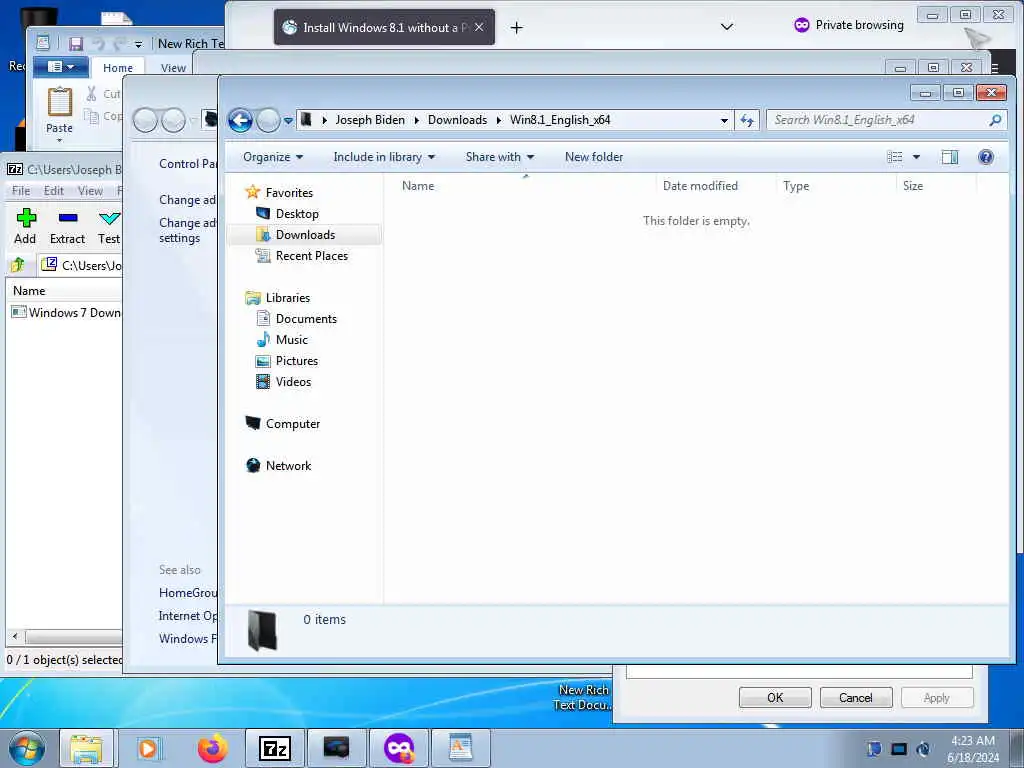Switch to the Home tab in WordPad

pos(118,68)
